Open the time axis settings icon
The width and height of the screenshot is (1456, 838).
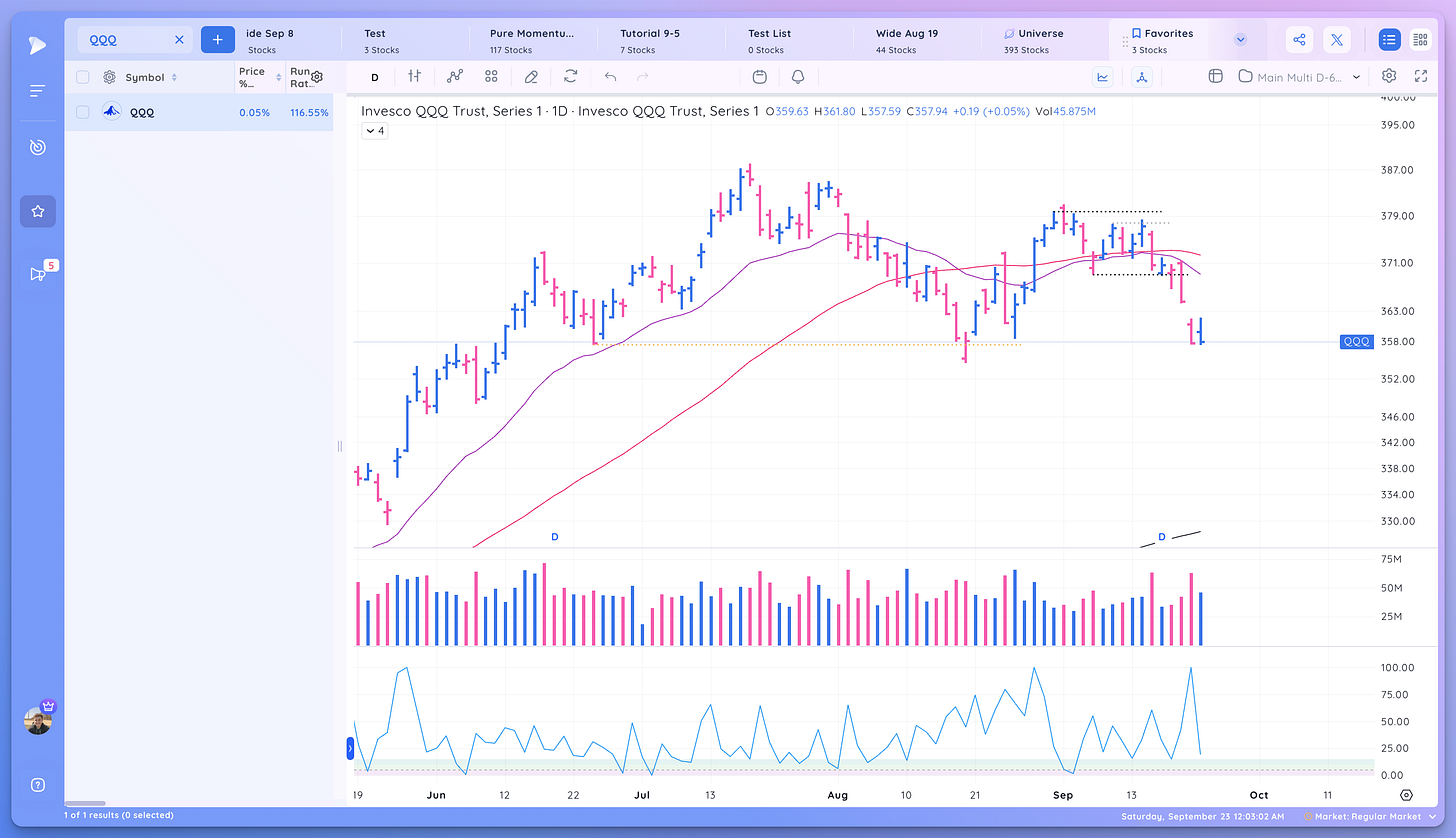(x=1407, y=795)
